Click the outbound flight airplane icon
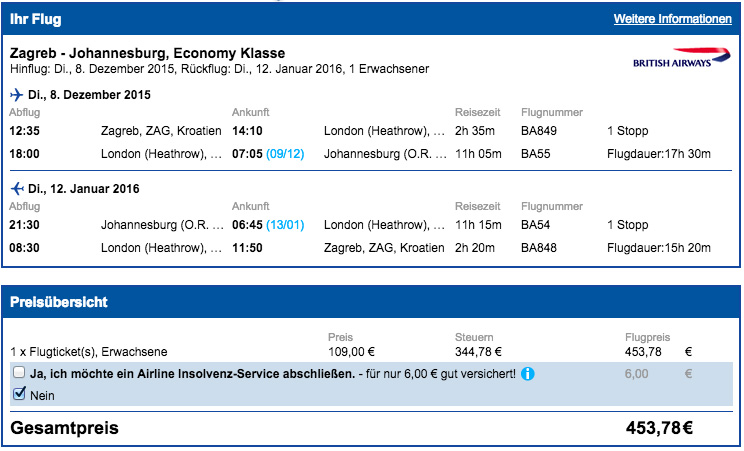 [x=16, y=95]
